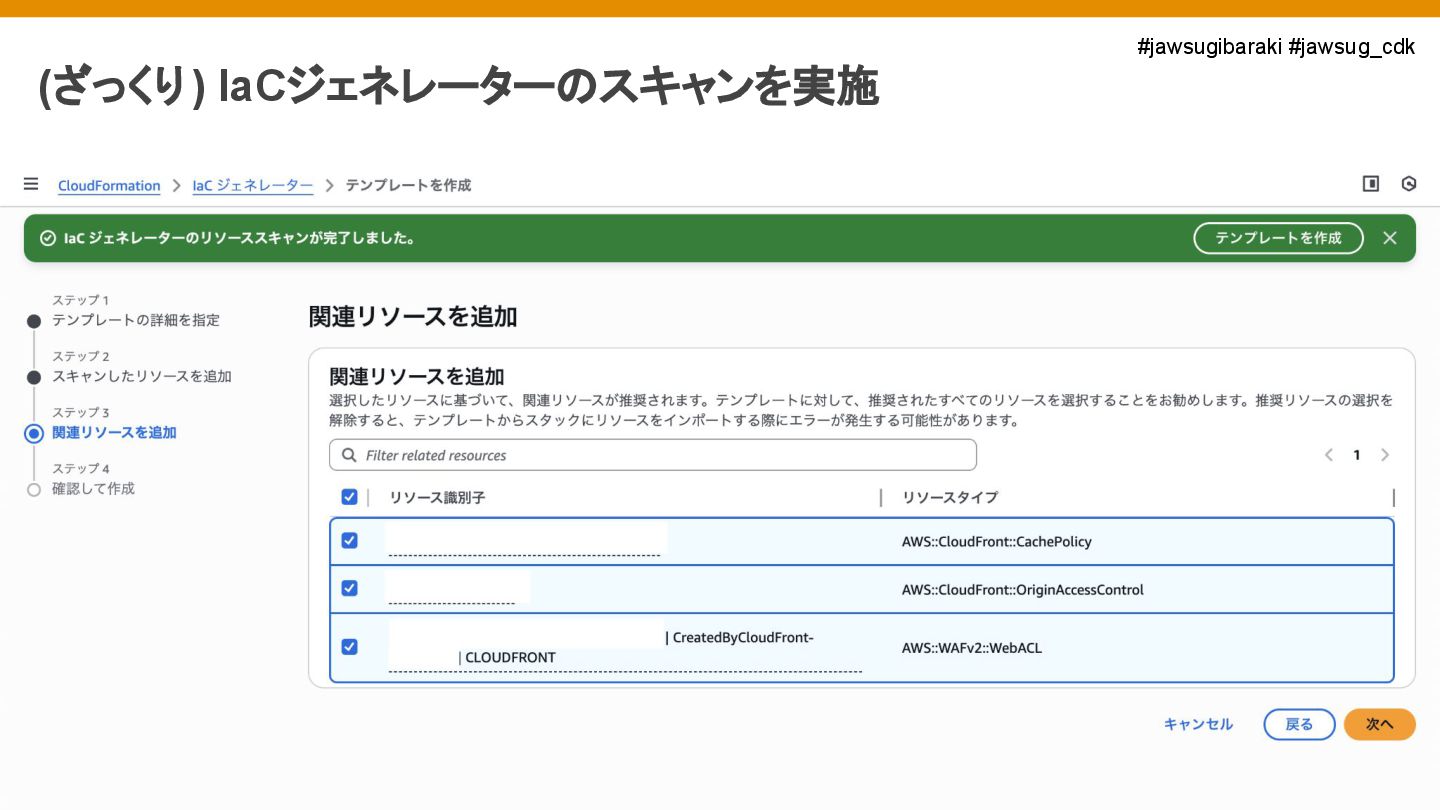Toggle the side panel icon

1371,184
